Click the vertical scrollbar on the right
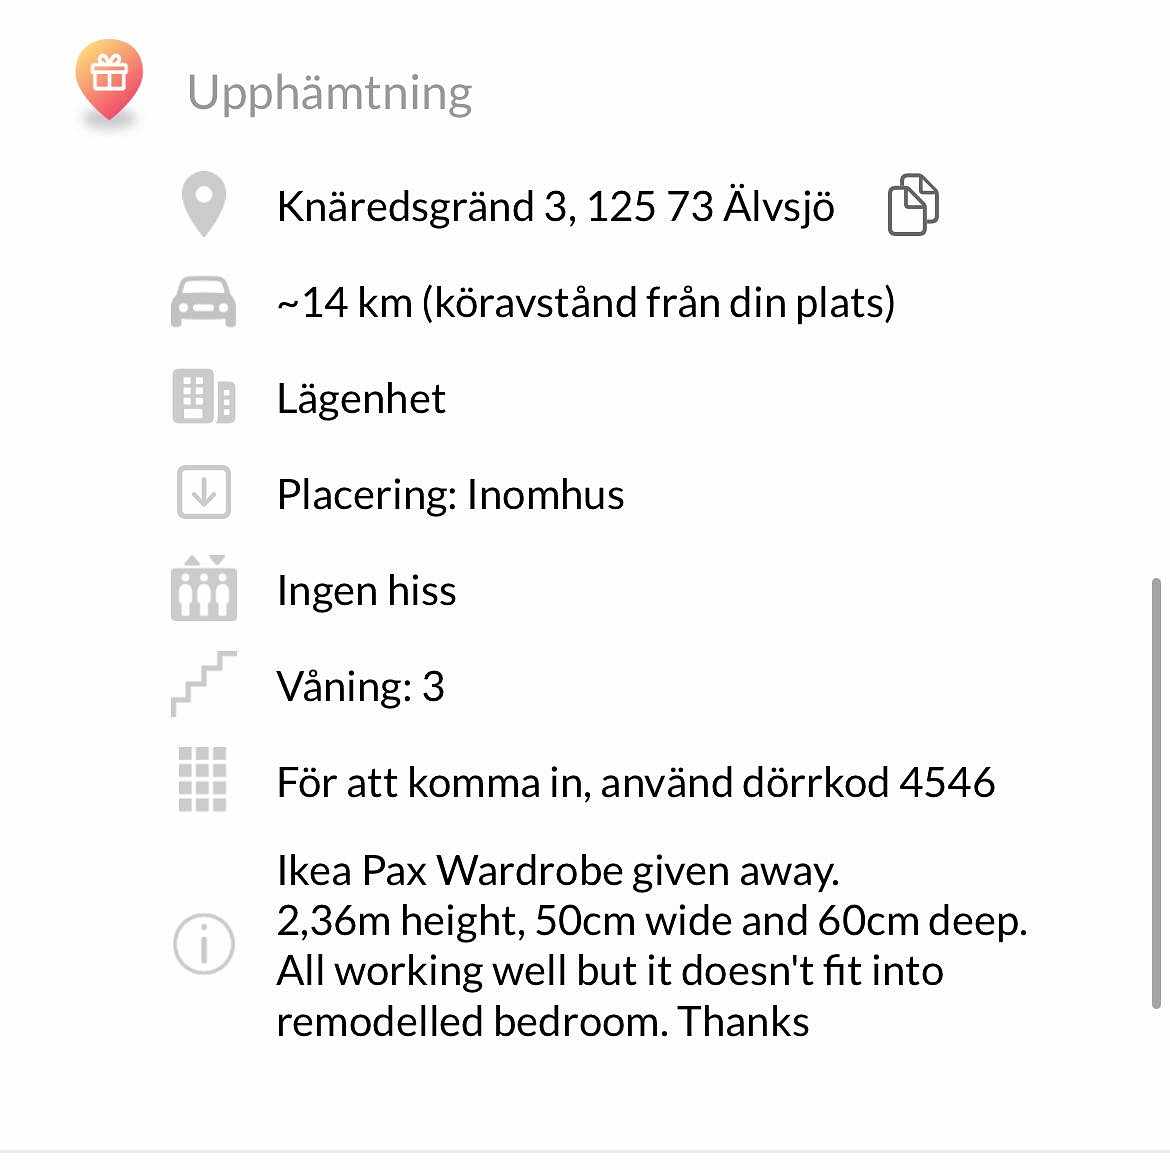 click(1157, 792)
